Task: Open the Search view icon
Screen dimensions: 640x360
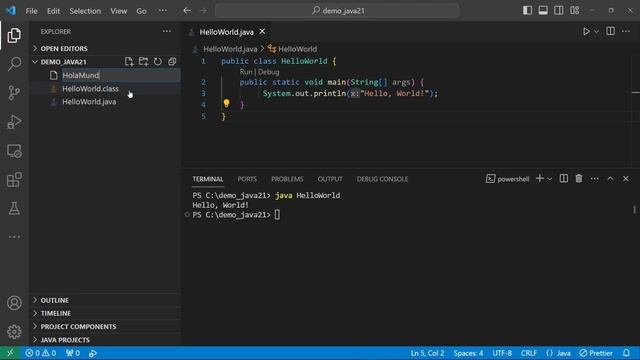Action: tap(14, 64)
